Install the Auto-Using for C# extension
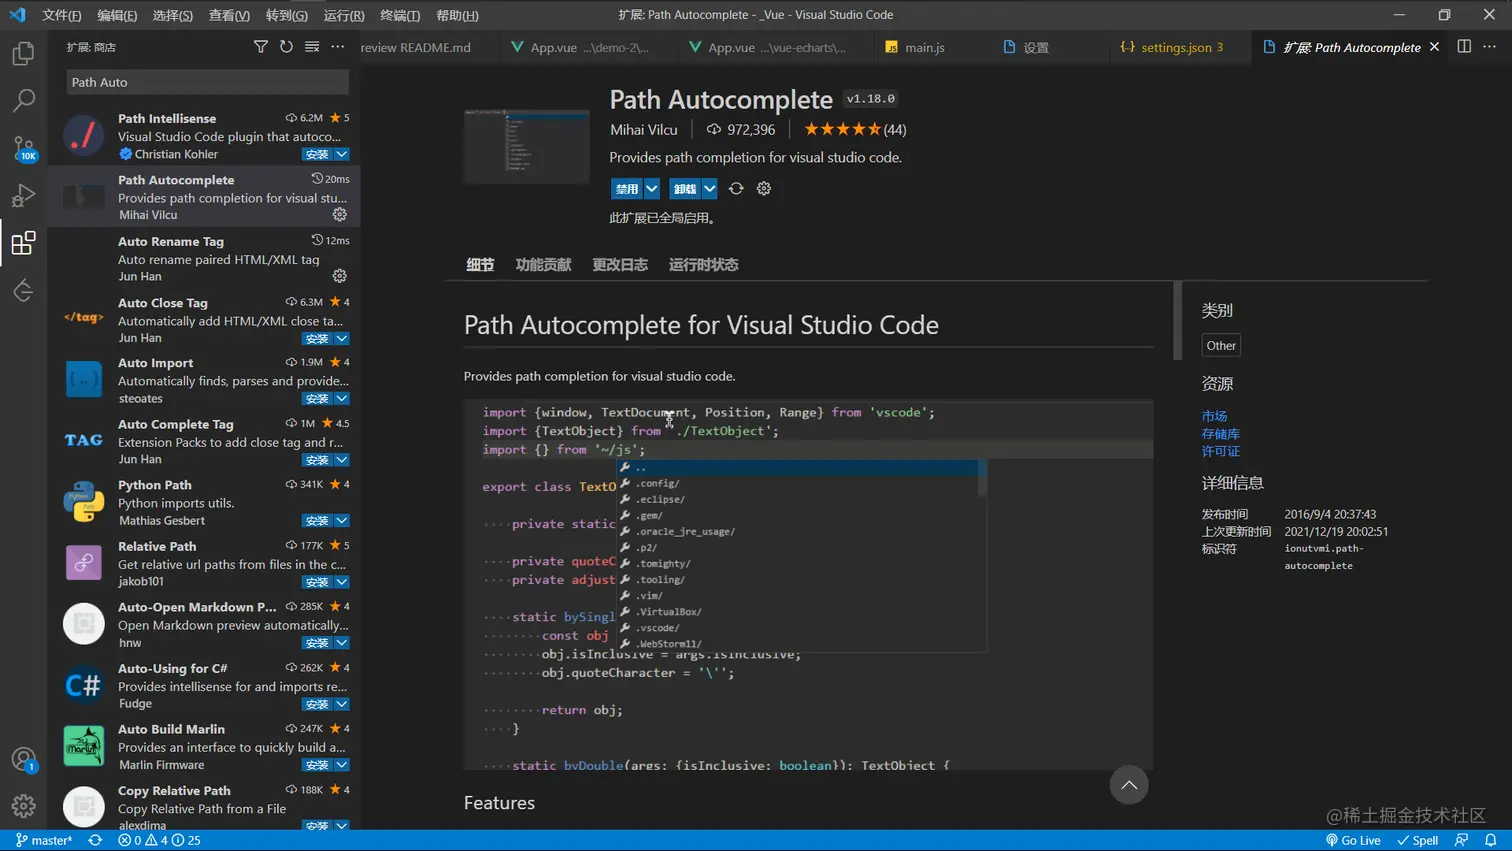Image resolution: width=1512 pixels, height=851 pixels. point(317,704)
